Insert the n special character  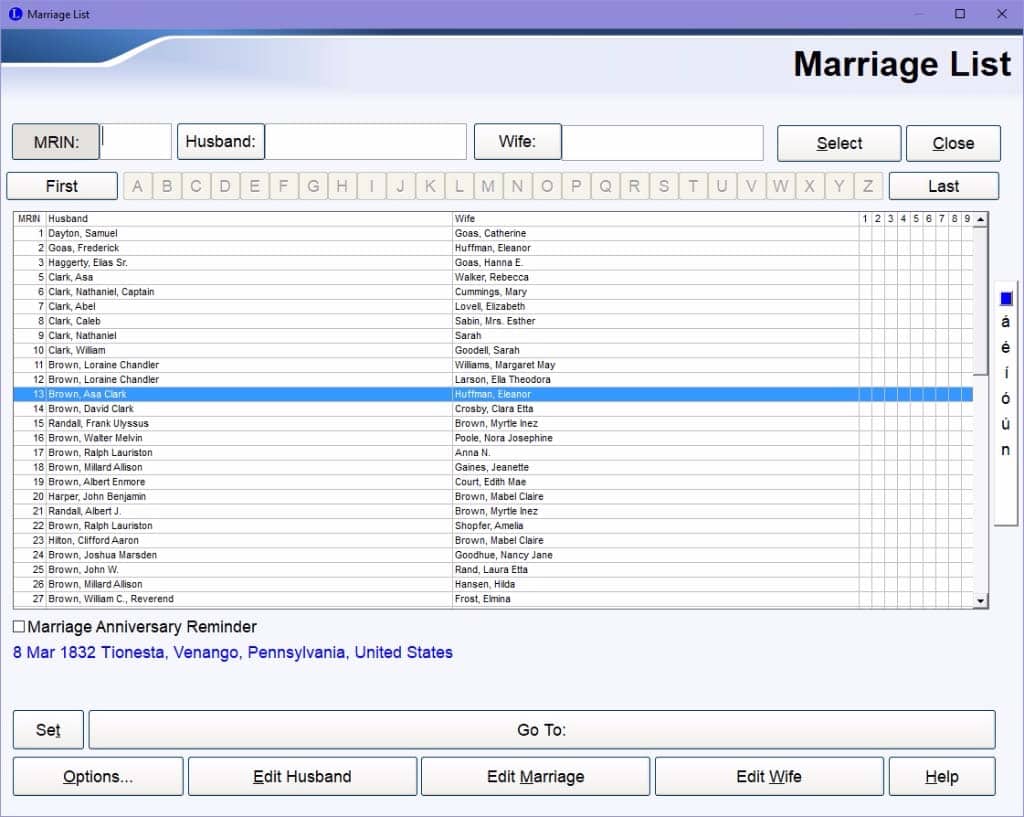click(x=1006, y=450)
